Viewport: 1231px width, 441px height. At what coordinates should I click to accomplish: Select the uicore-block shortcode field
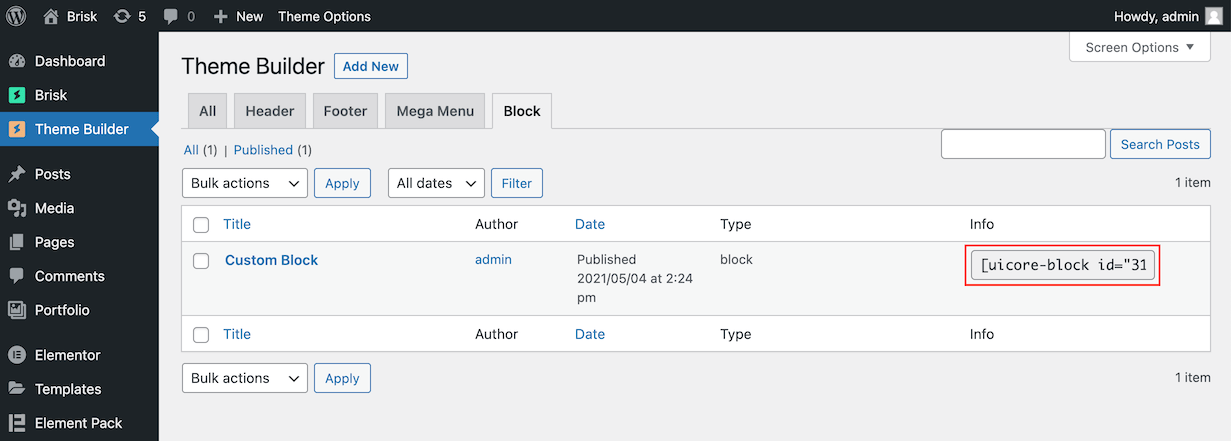tap(1062, 265)
